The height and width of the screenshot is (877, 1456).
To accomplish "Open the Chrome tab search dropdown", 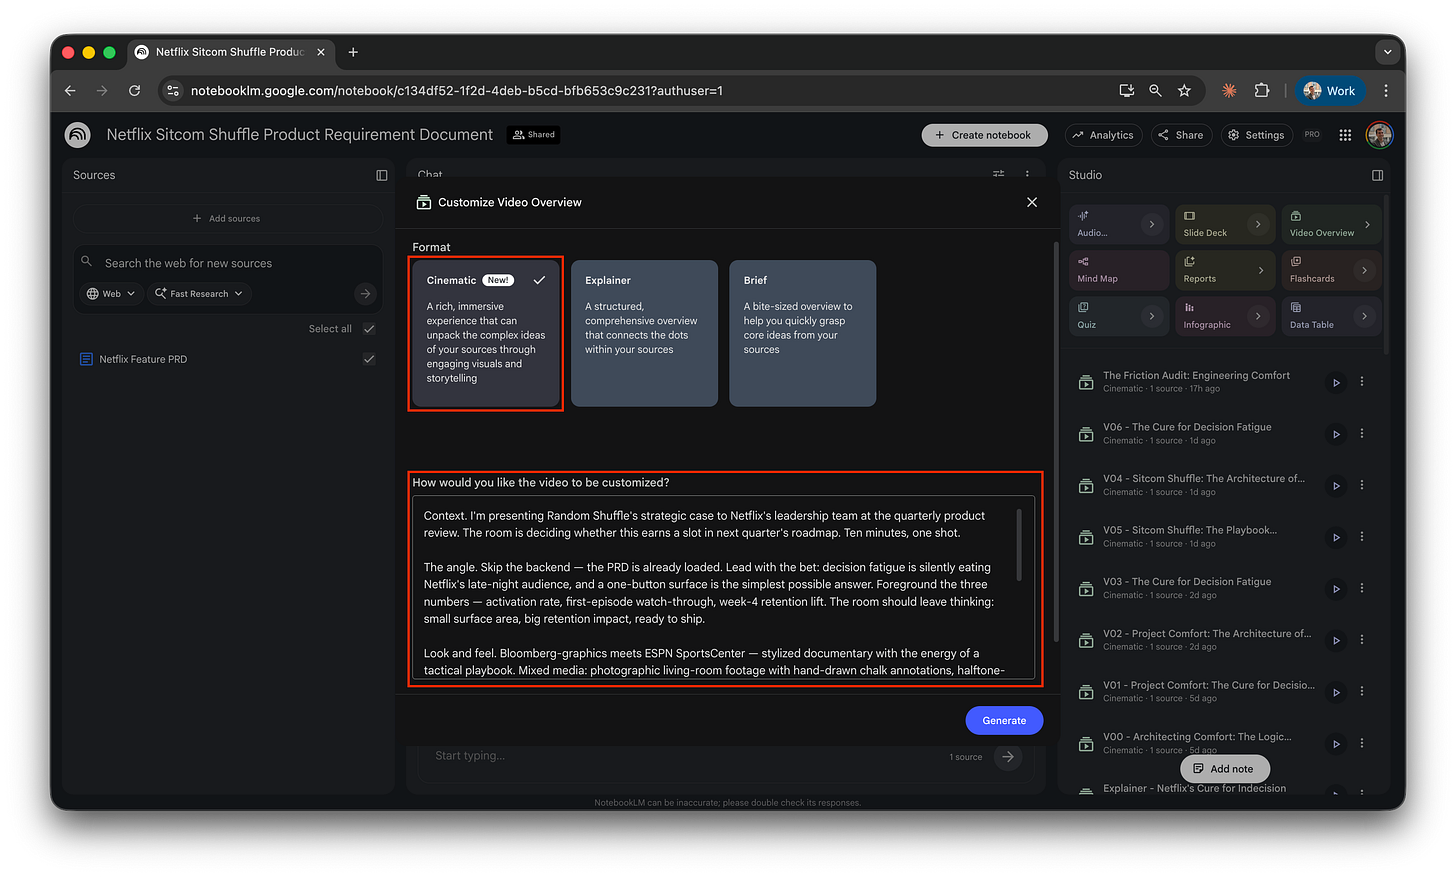I will click(x=1387, y=52).
